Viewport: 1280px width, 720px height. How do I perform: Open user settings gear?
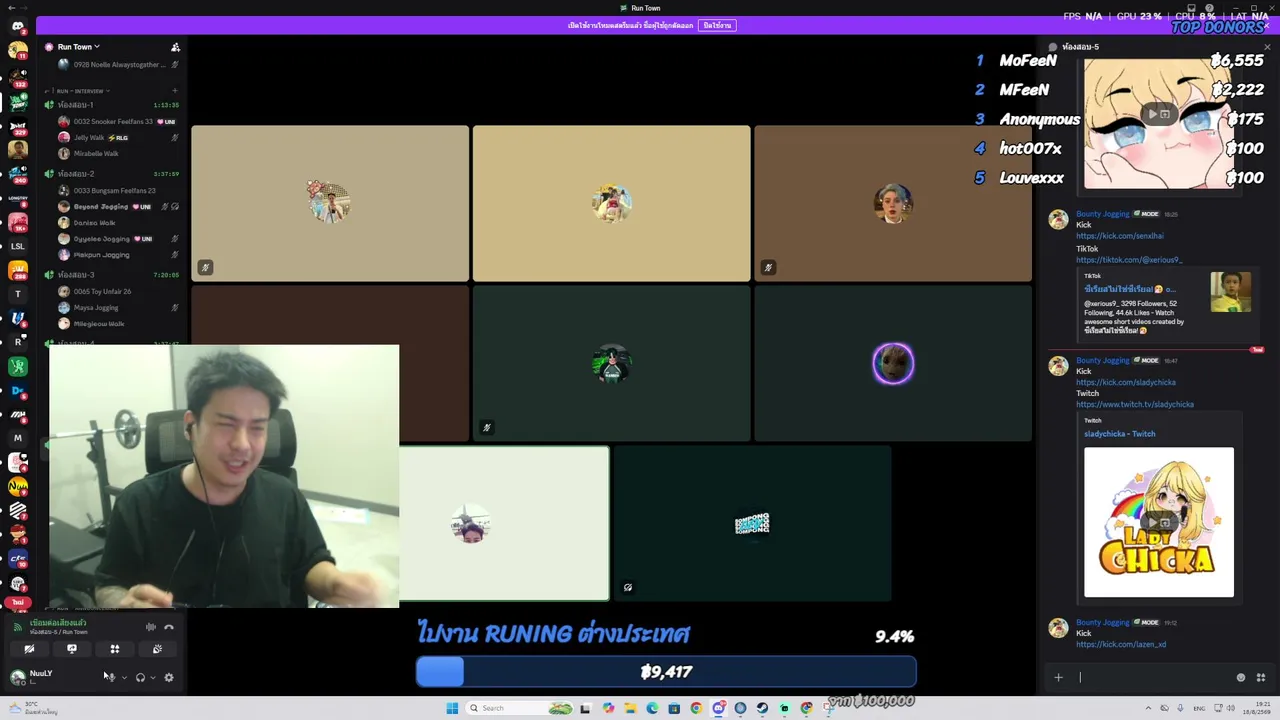169,677
